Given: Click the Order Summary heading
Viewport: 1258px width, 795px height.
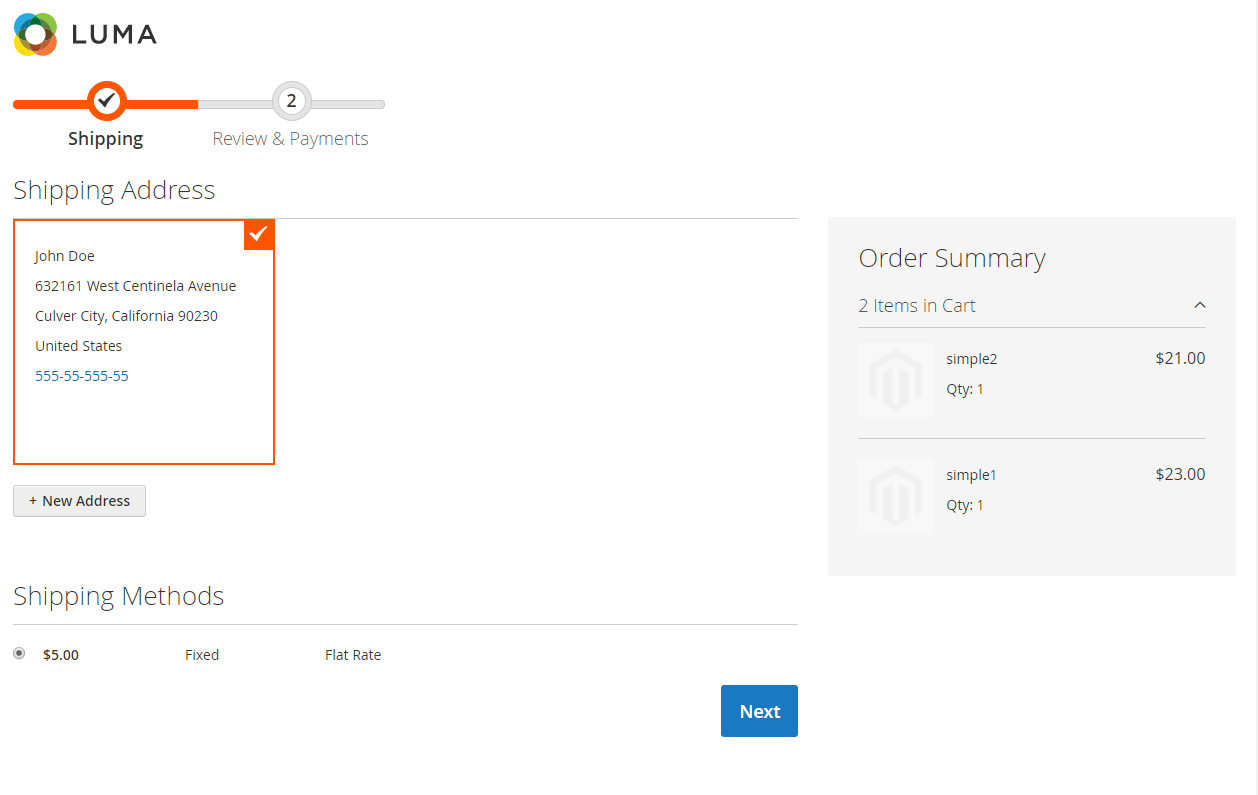Looking at the screenshot, I should 952,258.
